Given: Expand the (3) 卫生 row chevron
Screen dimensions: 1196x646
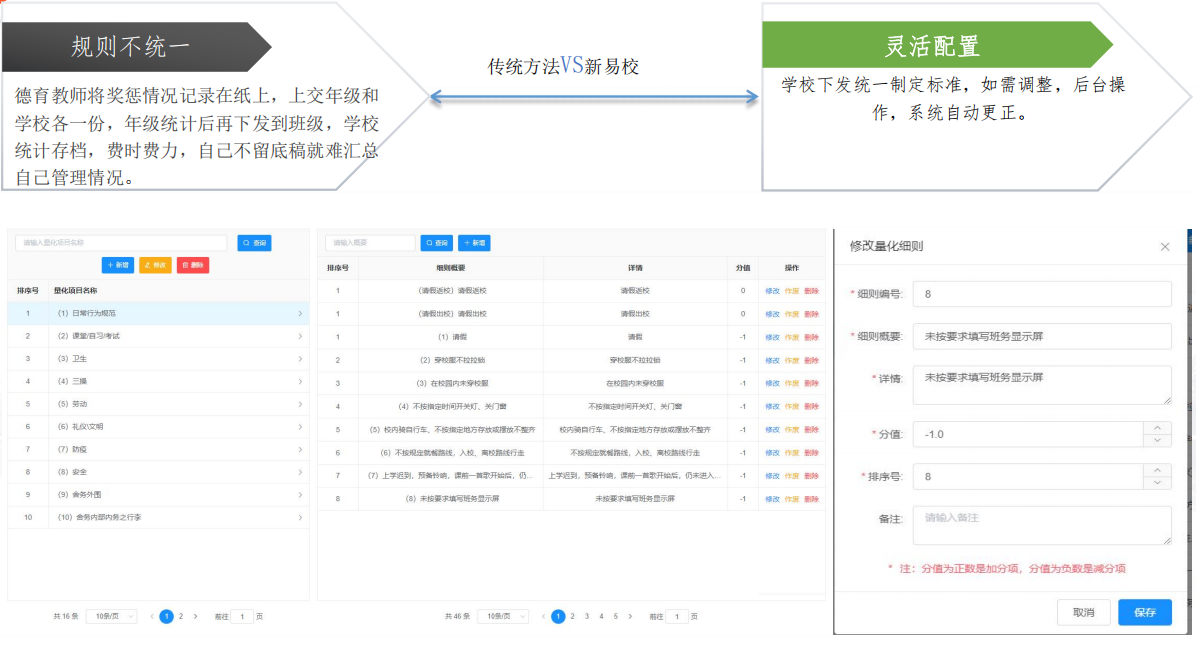Looking at the screenshot, I should click(x=300, y=359).
